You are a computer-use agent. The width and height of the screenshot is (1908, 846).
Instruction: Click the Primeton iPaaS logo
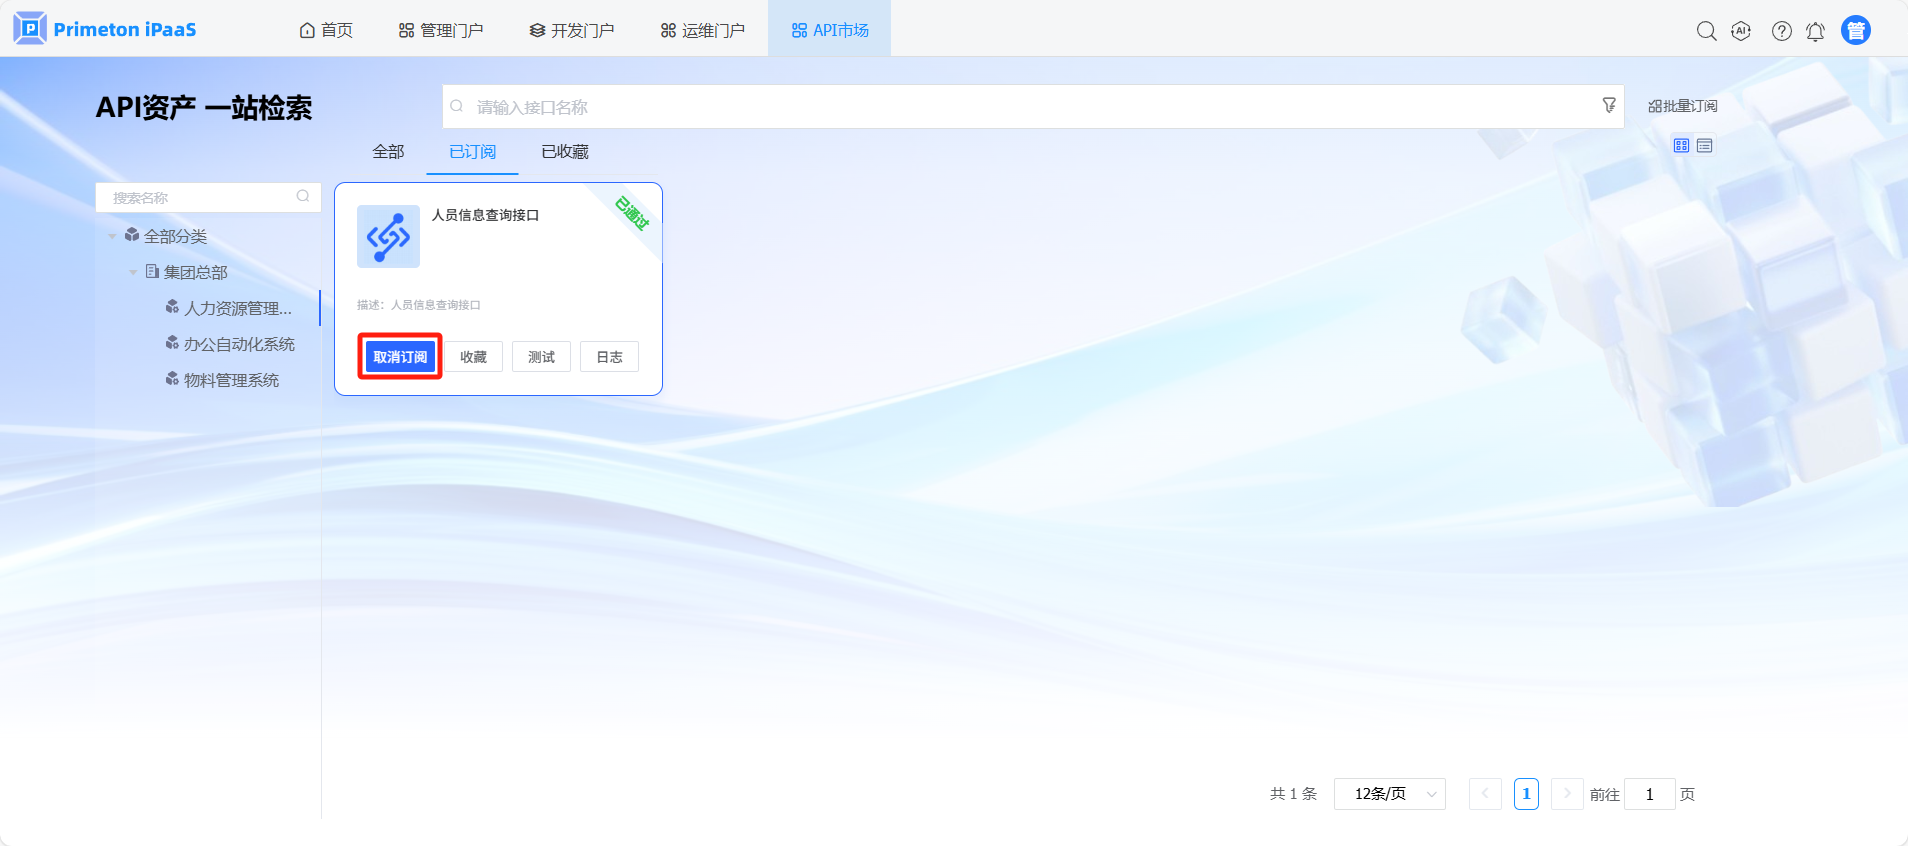(x=105, y=29)
